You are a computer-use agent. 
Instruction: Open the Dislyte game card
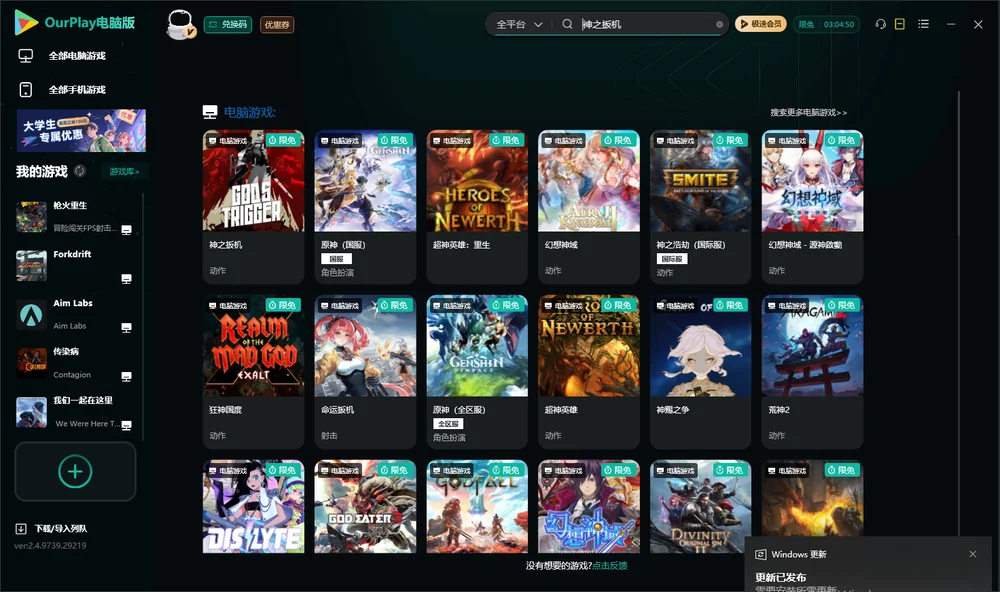pyautogui.click(x=253, y=507)
